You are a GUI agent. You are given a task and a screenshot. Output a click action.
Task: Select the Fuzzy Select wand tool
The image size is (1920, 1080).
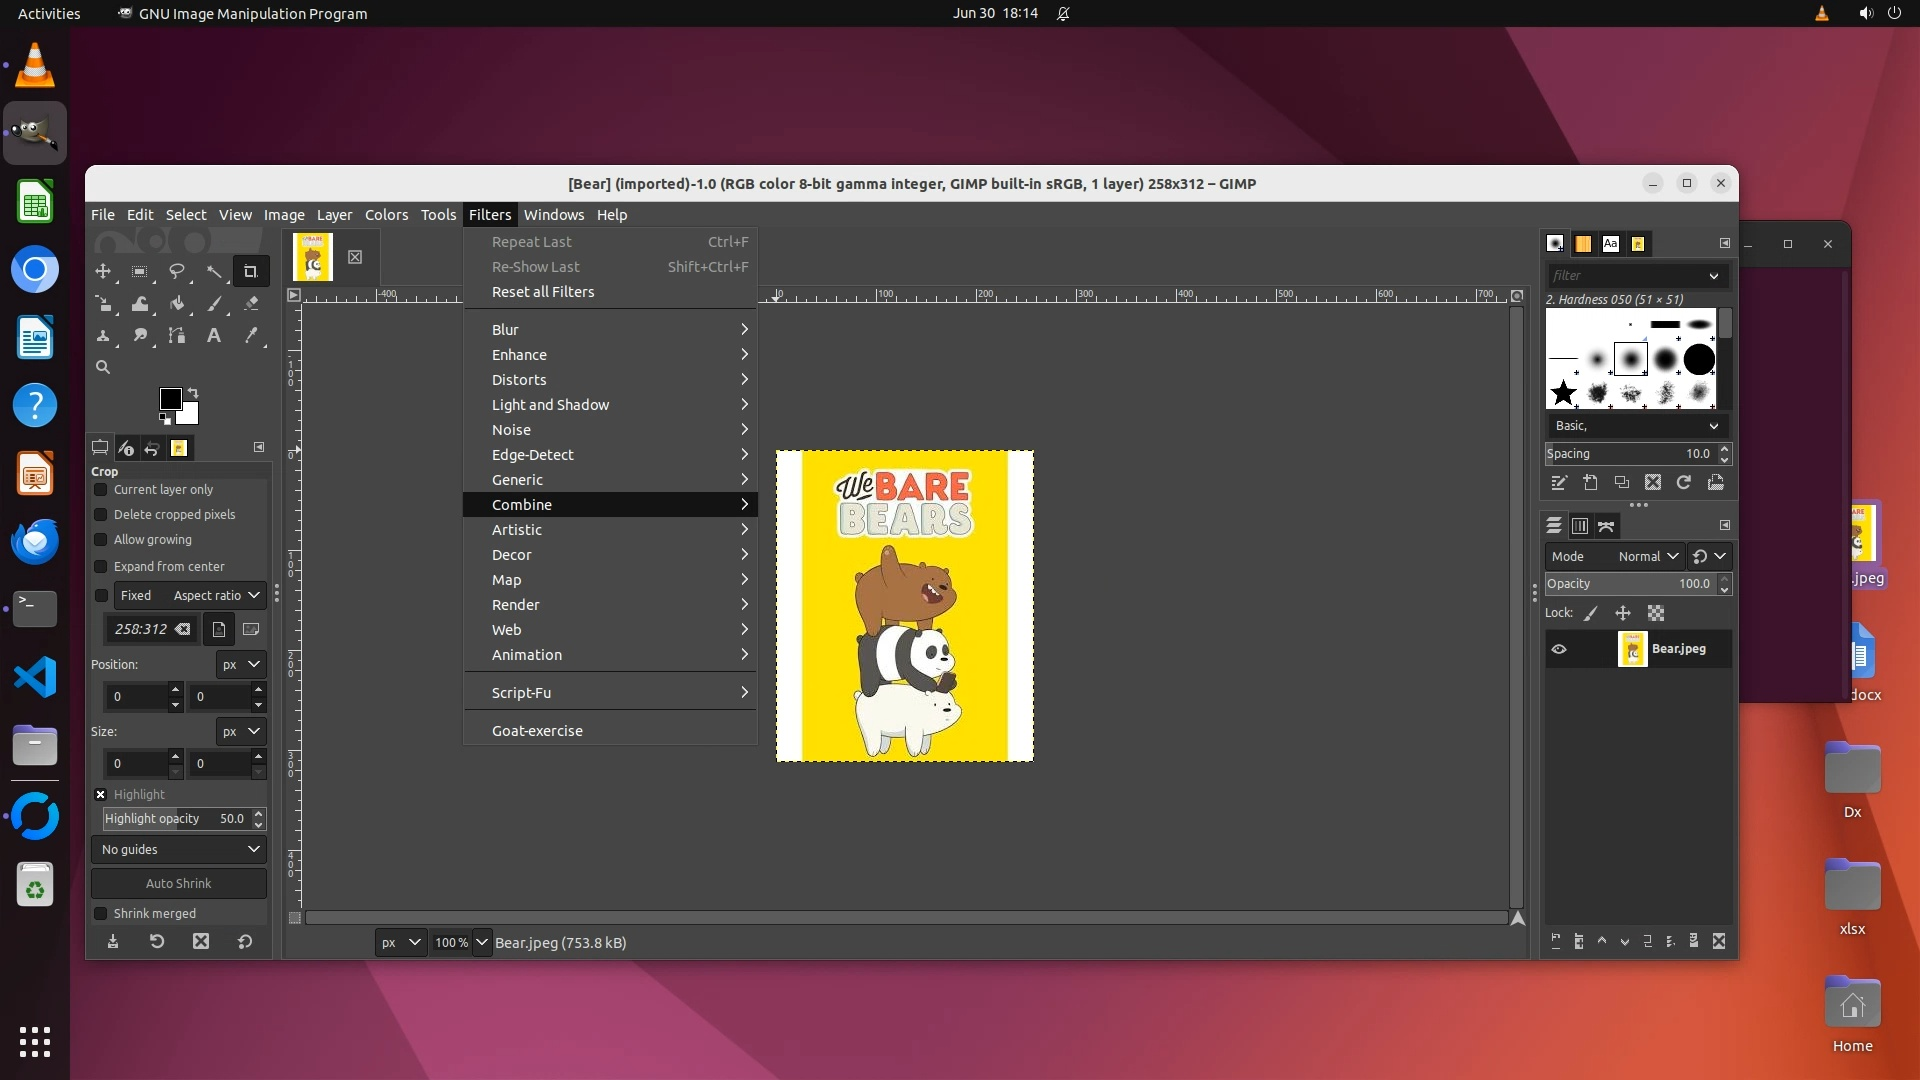tap(214, 271)
